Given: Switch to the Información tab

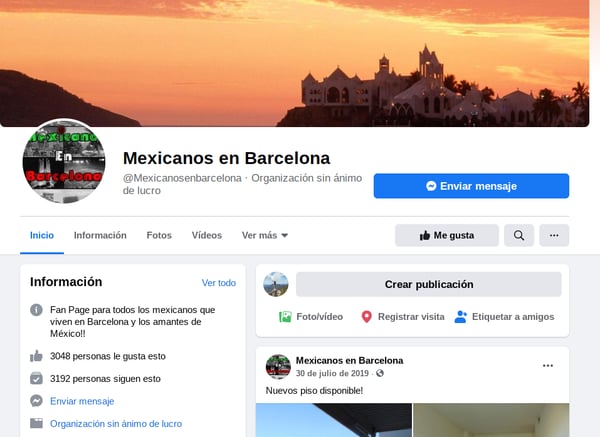Looking at the screenshot, I should point(100,235).
